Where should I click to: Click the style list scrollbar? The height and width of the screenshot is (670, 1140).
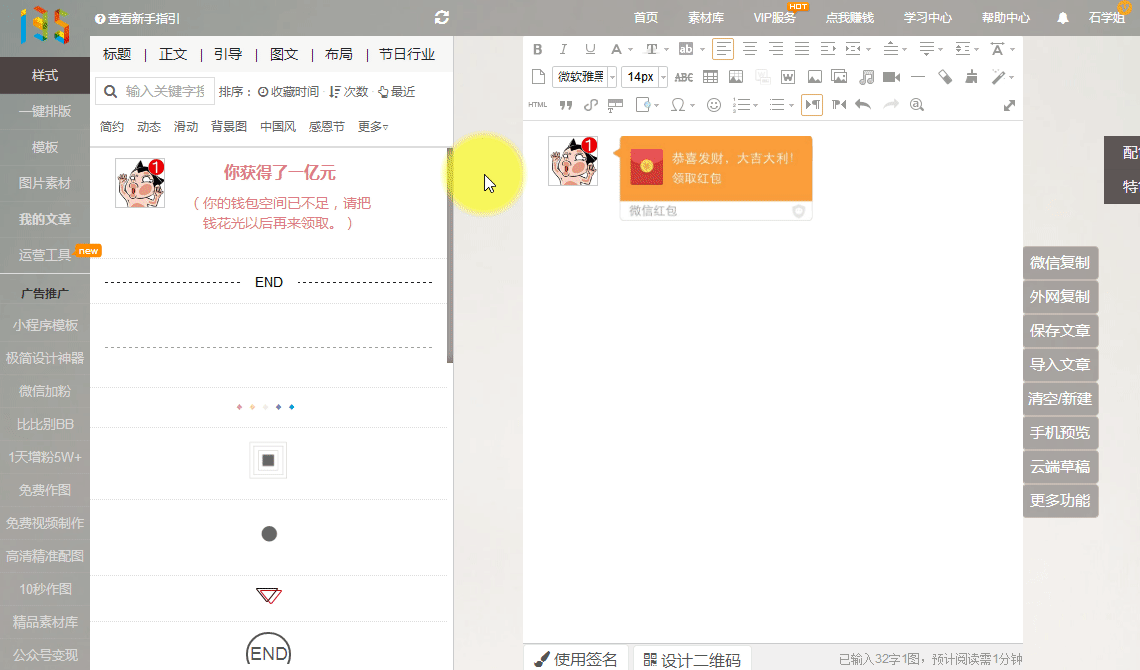pyautogui.click(x=450, y=254)
